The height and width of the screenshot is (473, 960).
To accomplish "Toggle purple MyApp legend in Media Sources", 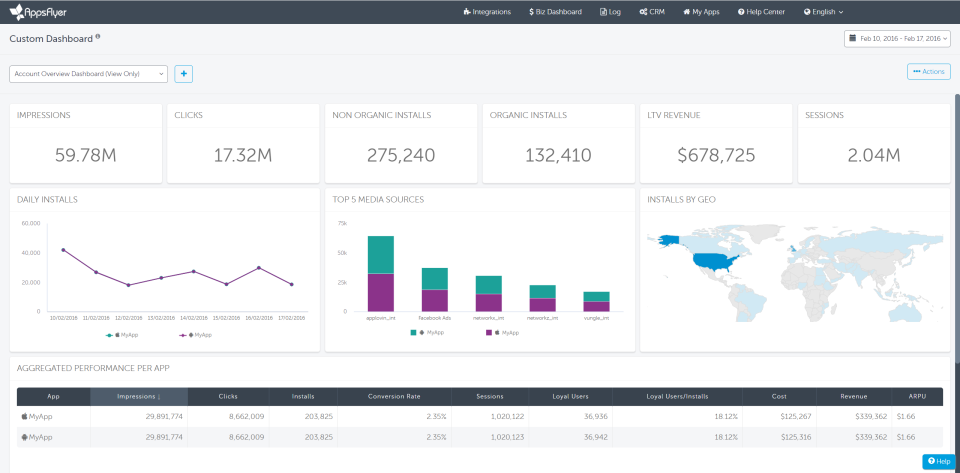I will 503,331.
